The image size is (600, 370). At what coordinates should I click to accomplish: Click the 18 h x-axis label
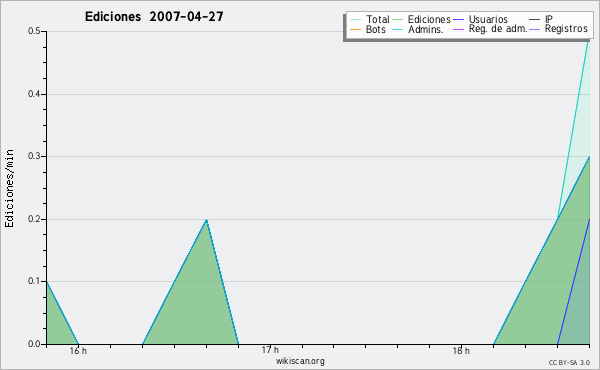(461, 351)
